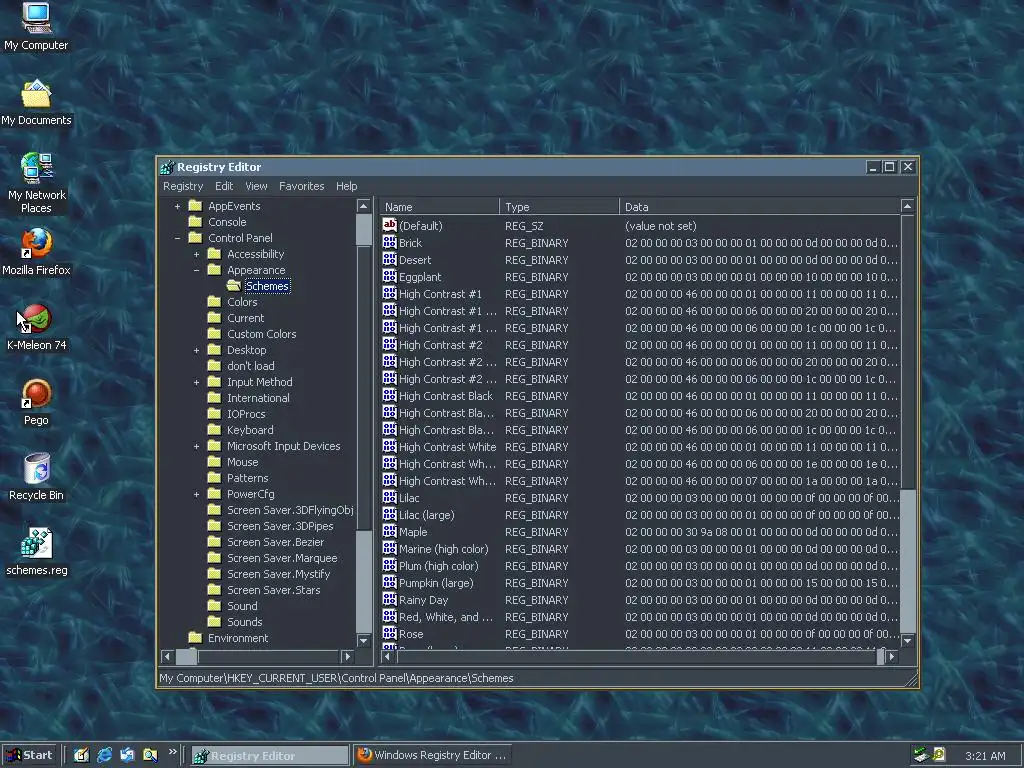Click the Colors folder icon in the tree
Viewport: 1024px width, 768px height.
coord(214,302)
